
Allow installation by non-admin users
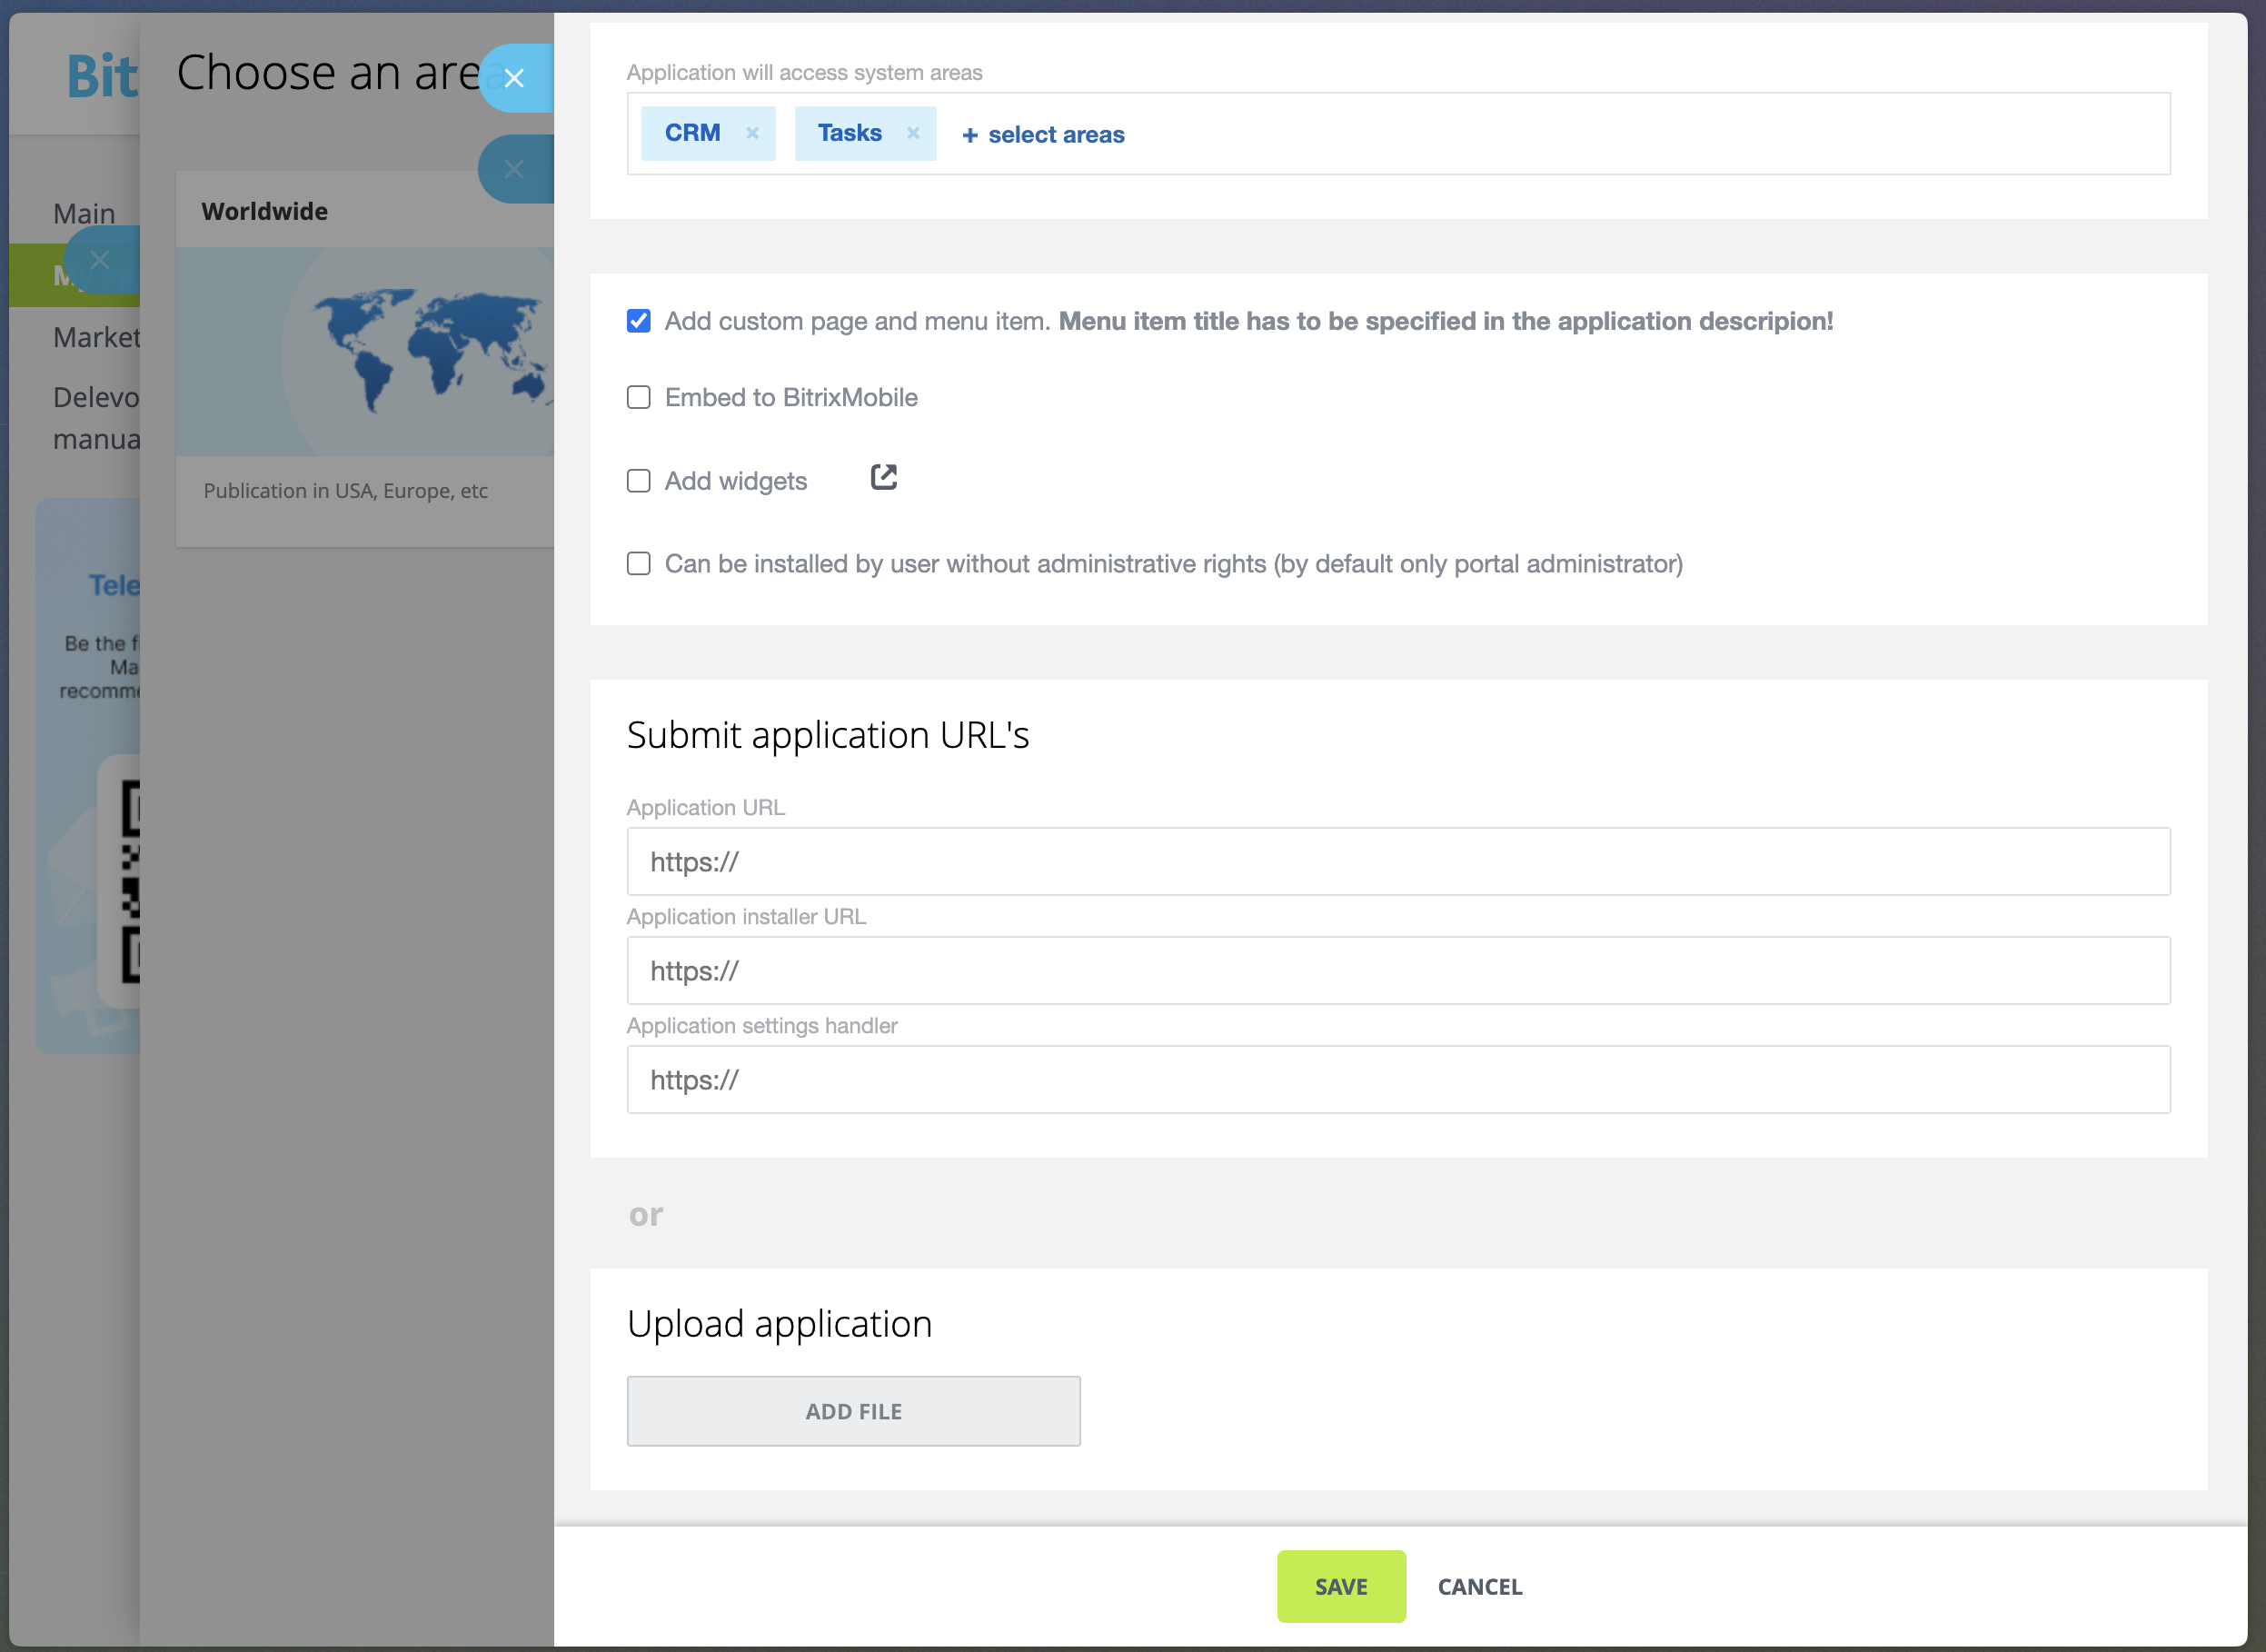638,564
